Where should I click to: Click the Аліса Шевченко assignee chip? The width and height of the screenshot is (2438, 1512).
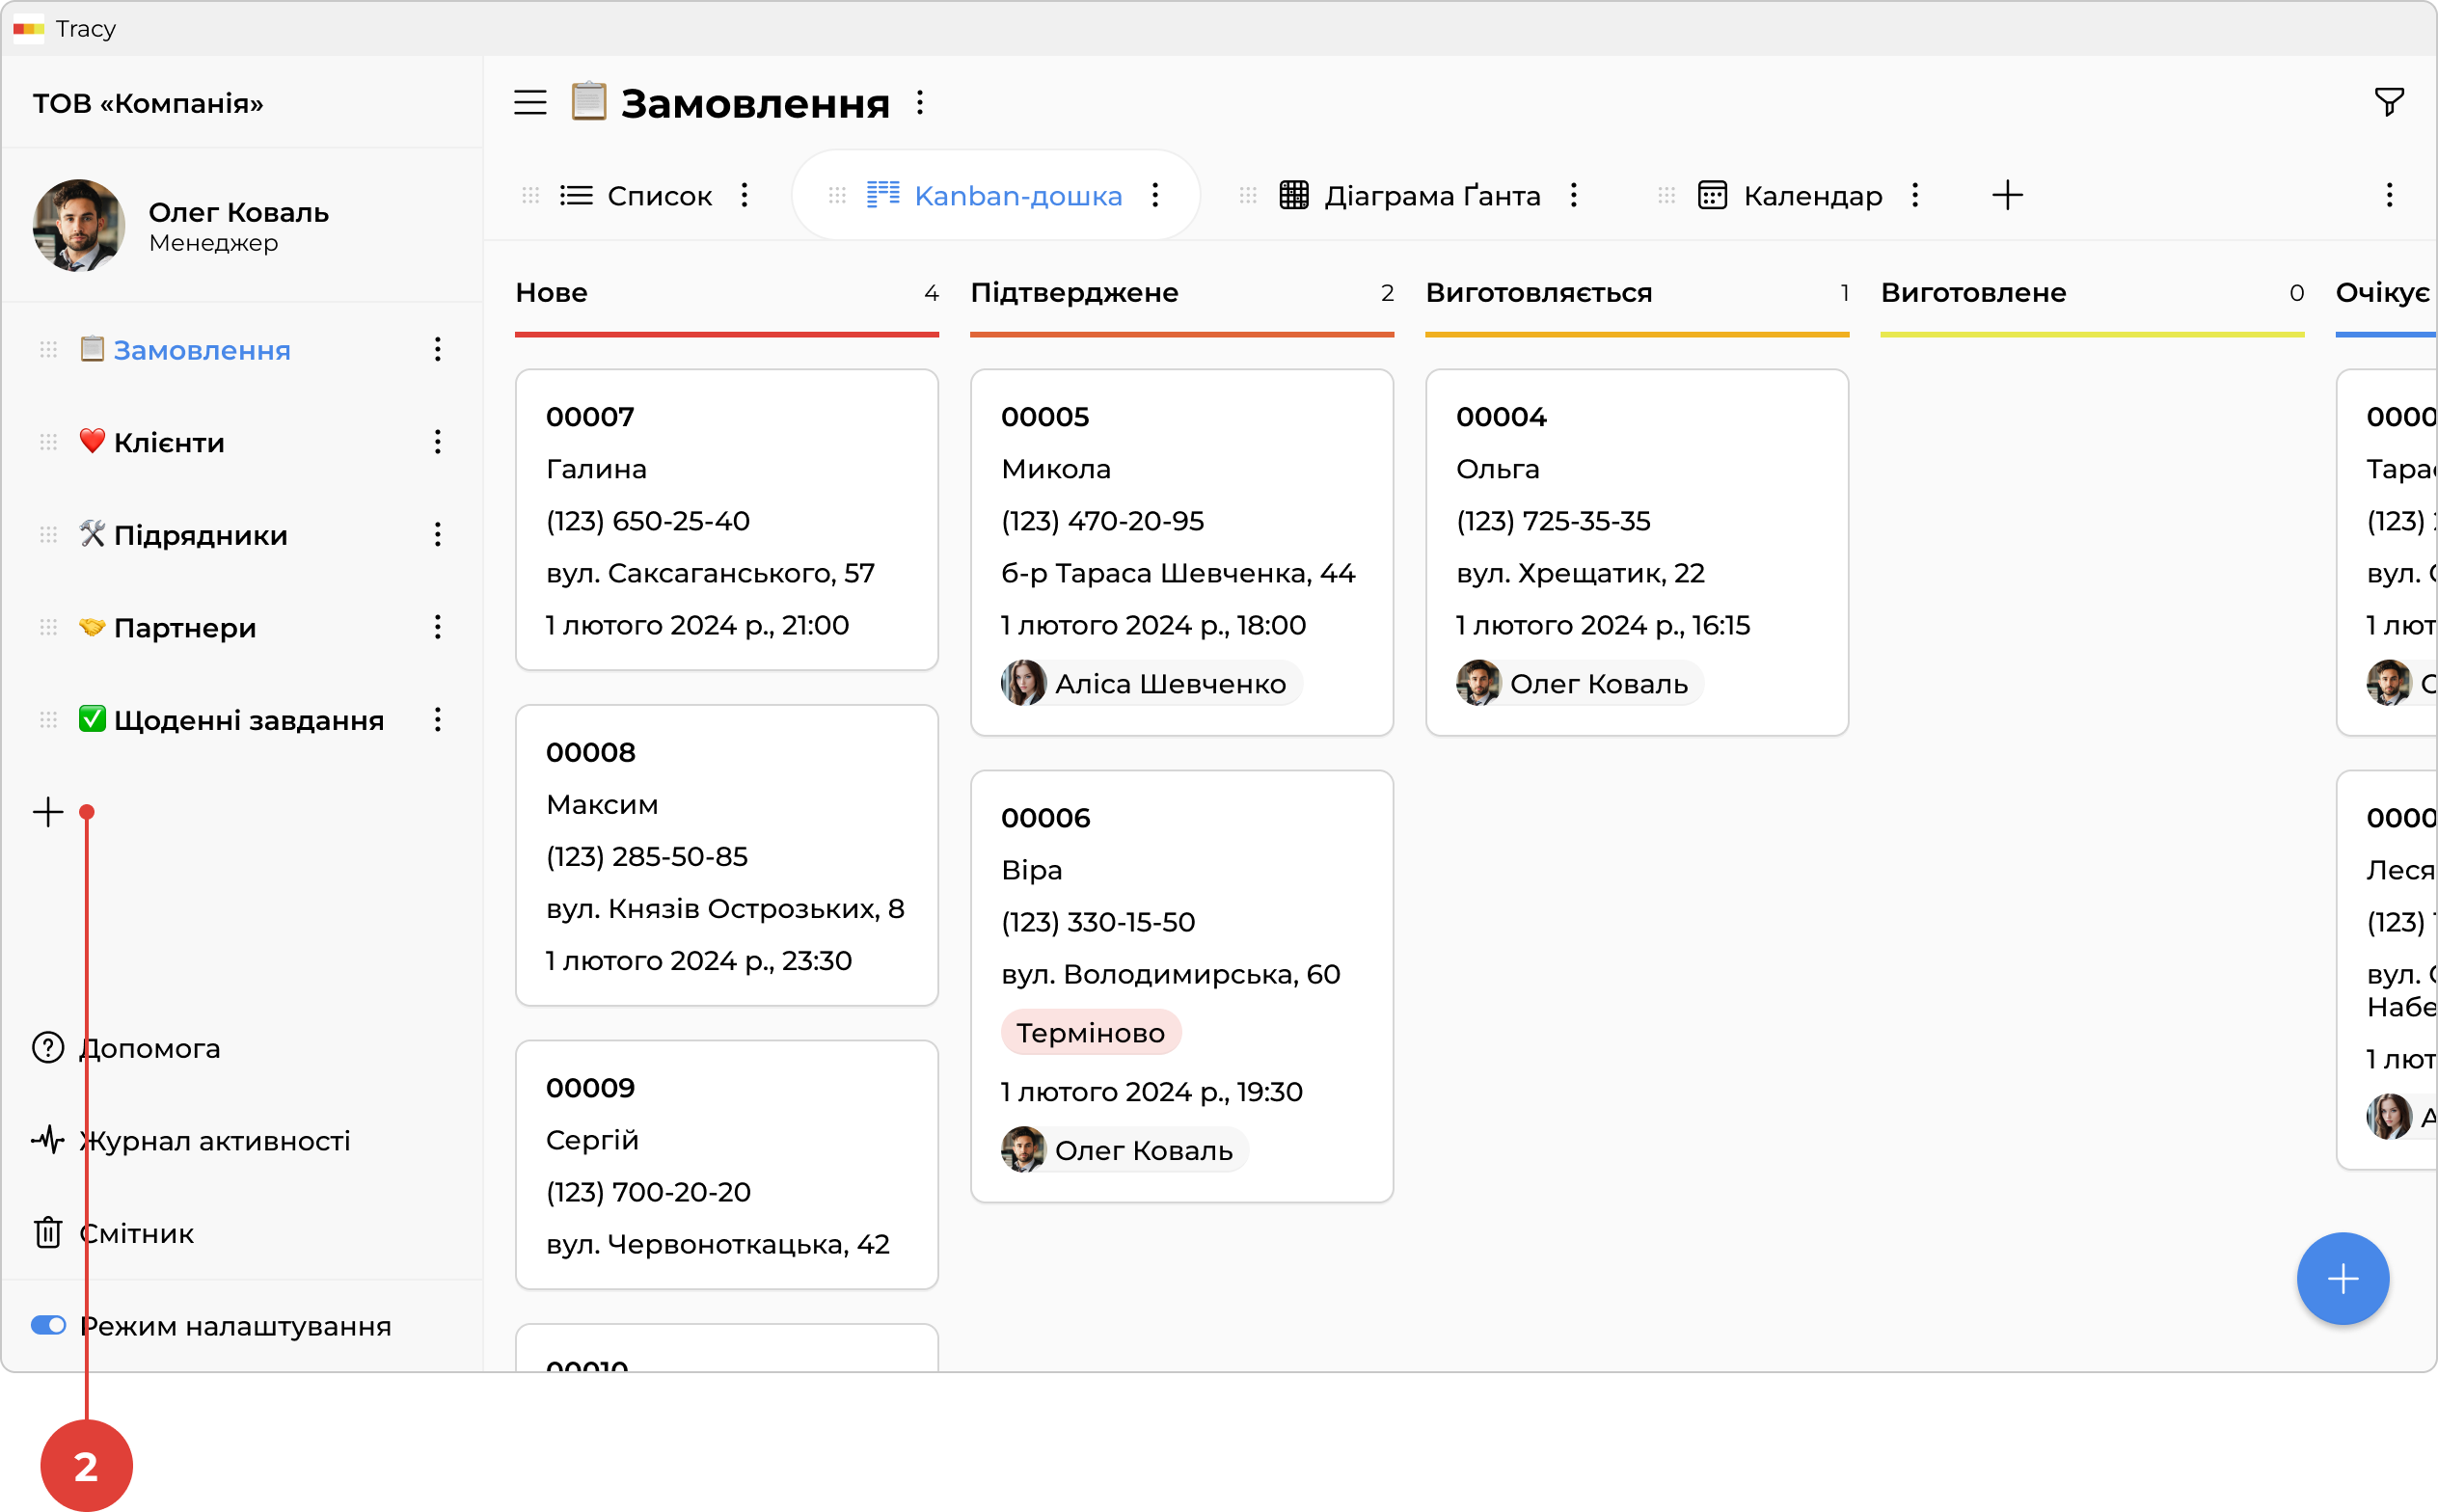pyautogui.click(x=1151, y=684)
